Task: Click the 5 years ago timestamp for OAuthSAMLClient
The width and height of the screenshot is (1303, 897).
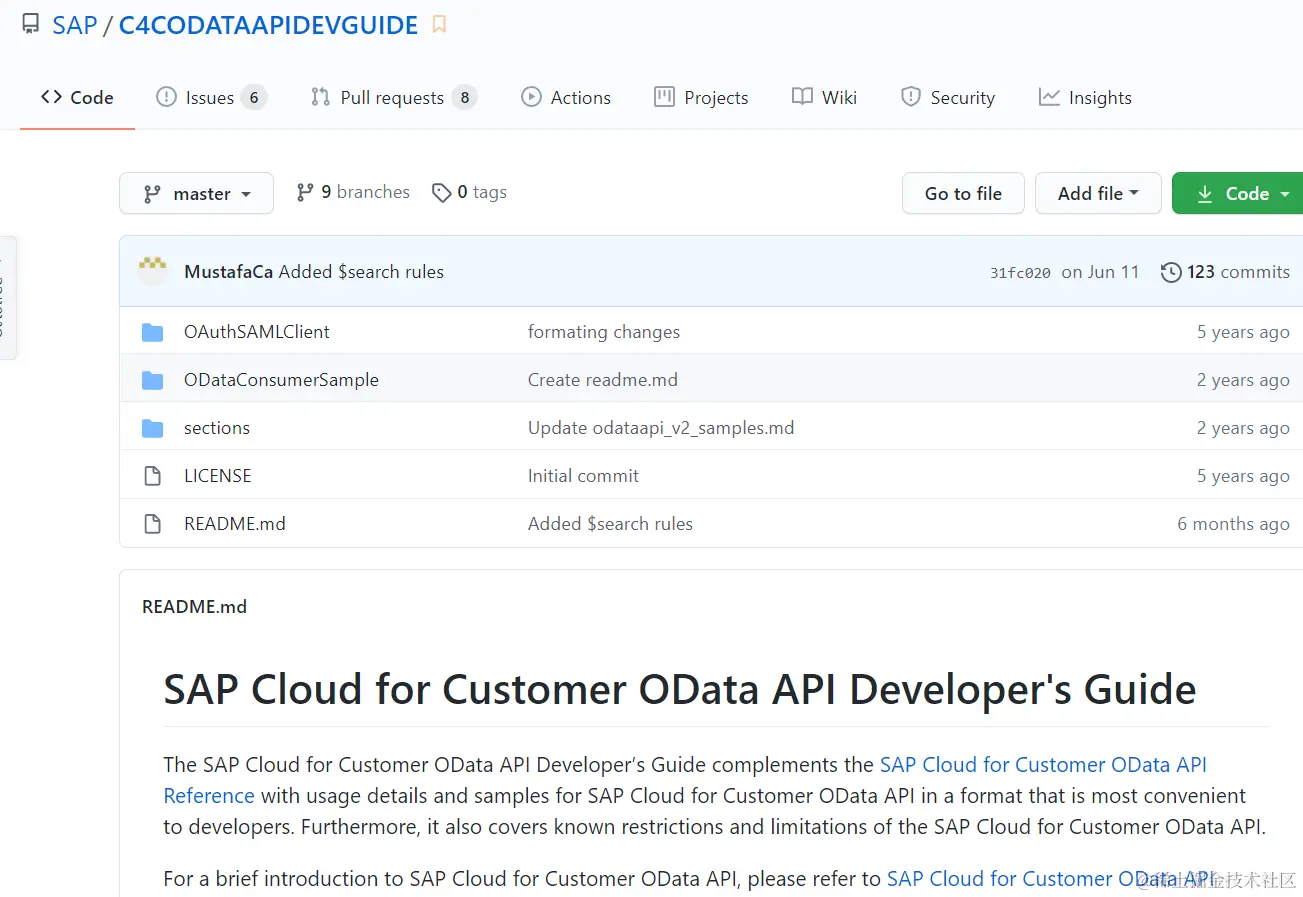Action: point(1243,331)
